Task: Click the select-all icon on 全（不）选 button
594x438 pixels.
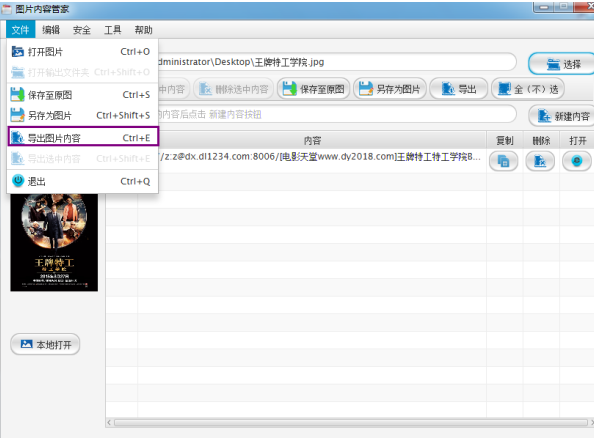Action: [x=504, y=89]
